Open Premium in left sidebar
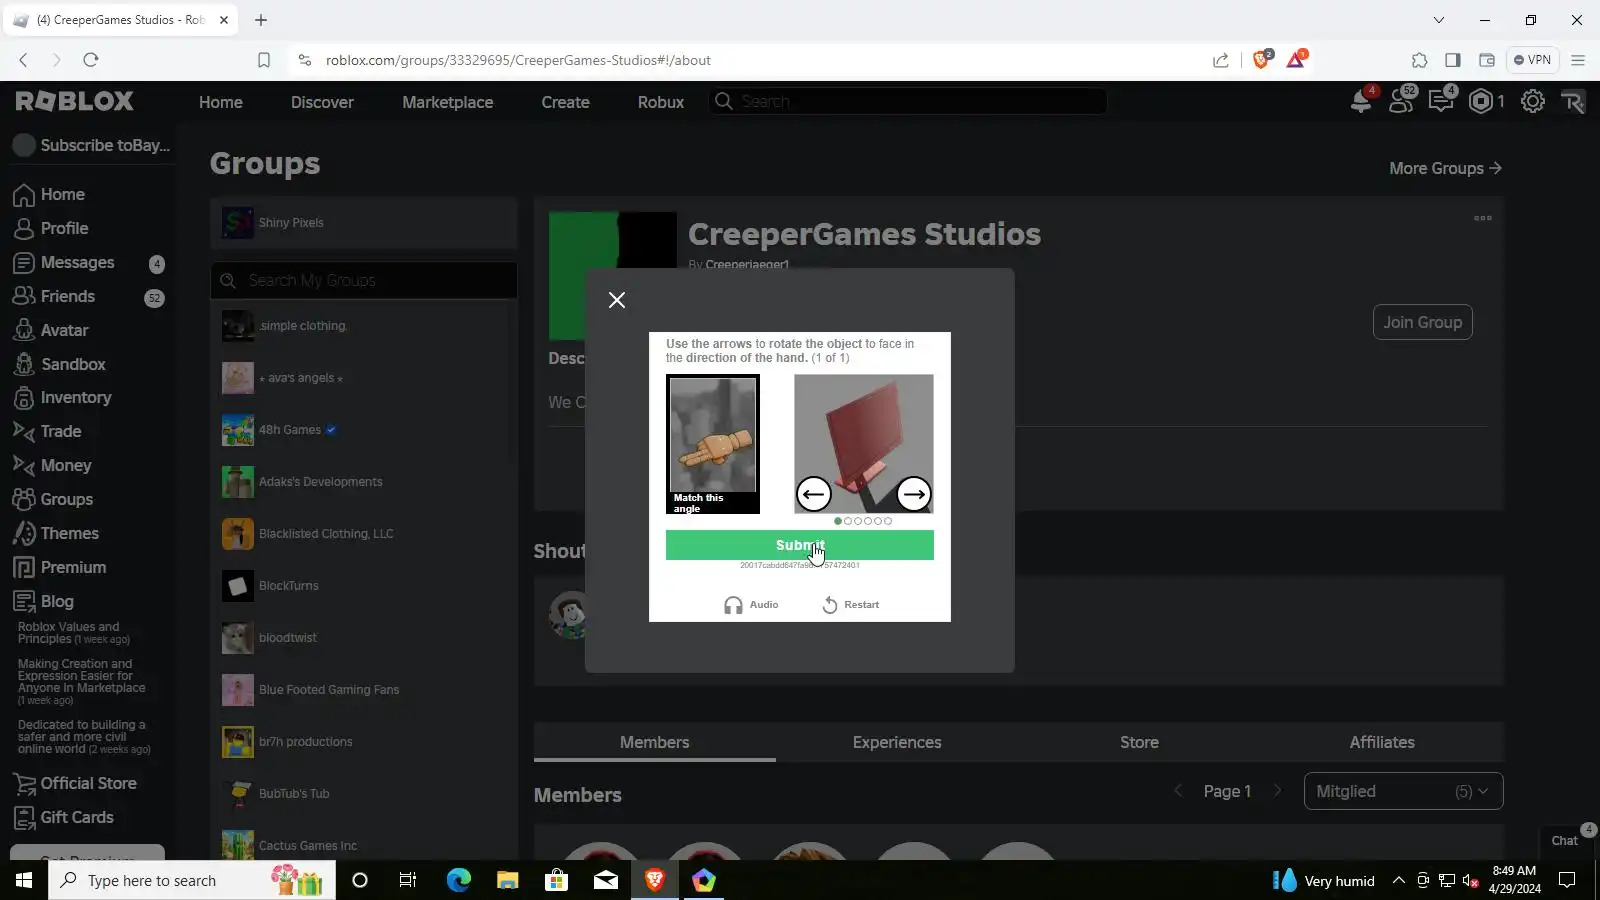Viewport: 1600px width, 900px height. [x=60, y=567]
